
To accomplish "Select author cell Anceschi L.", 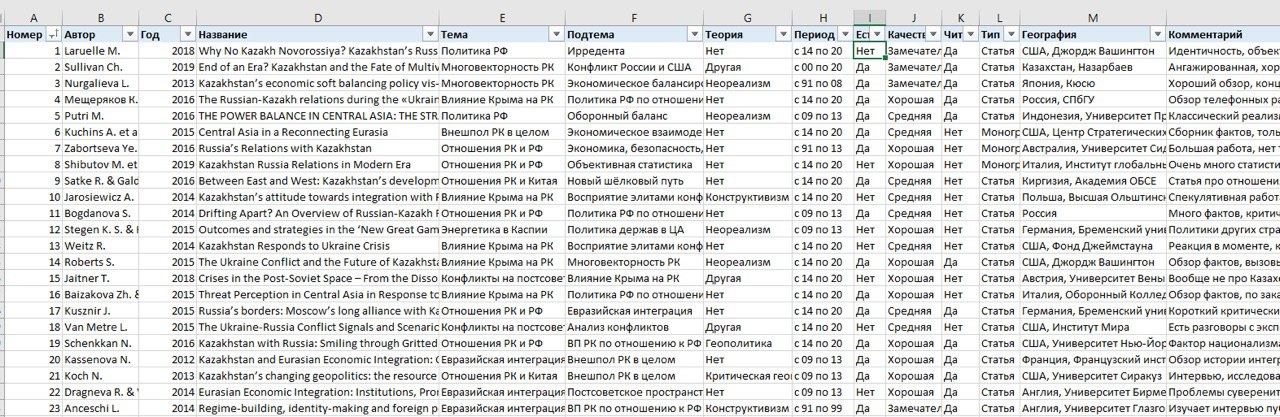I will tap(100, 409).
